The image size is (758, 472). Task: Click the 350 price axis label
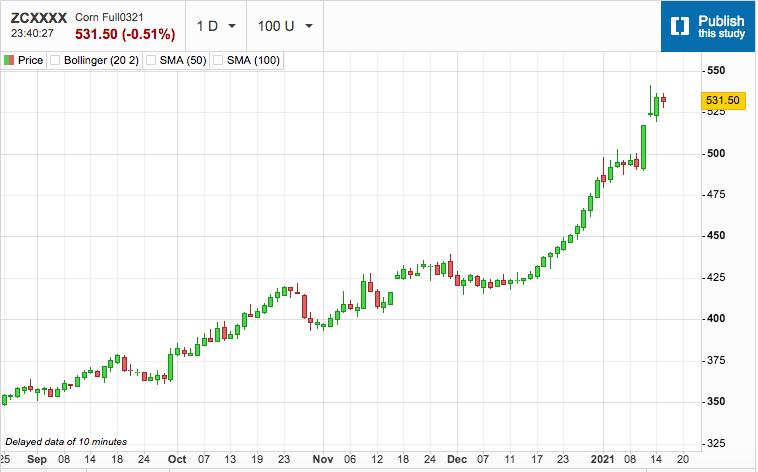click(716, 401)
